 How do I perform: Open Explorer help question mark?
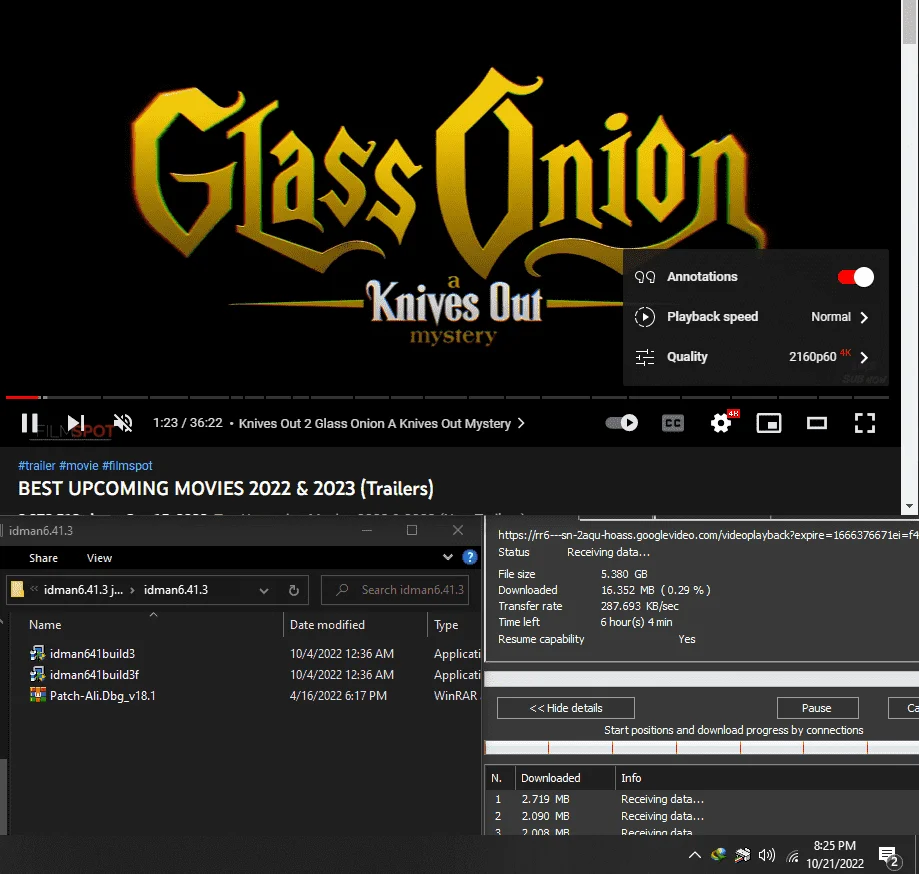tap(470, 557)
